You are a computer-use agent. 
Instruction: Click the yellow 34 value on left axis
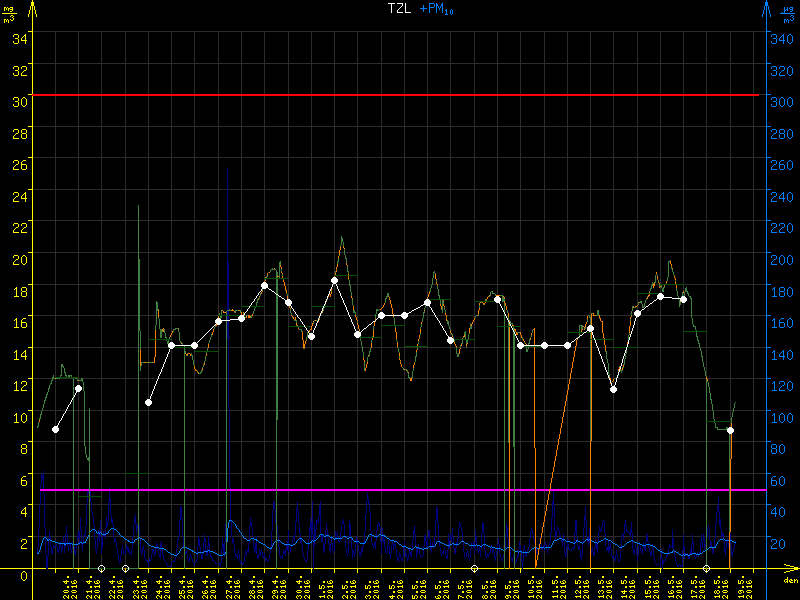click(x=19, y=38)
